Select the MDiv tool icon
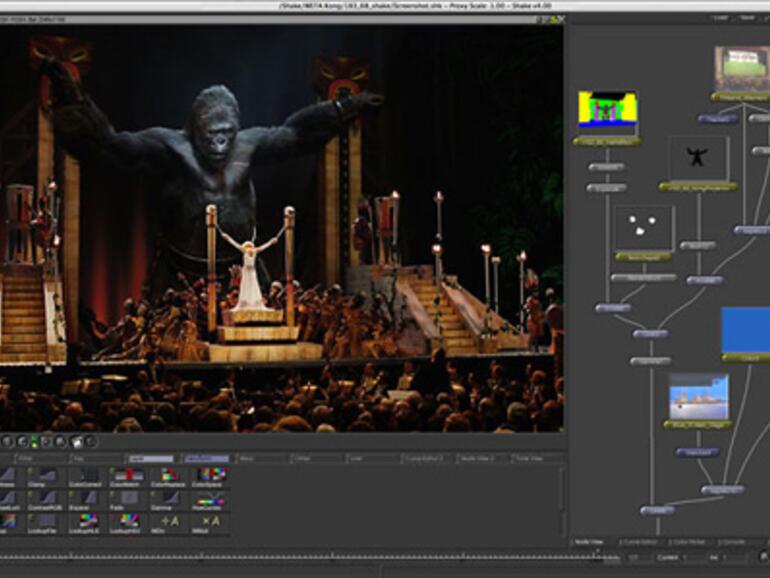This screenshot has height=578, width=770. tap(168, 523)
